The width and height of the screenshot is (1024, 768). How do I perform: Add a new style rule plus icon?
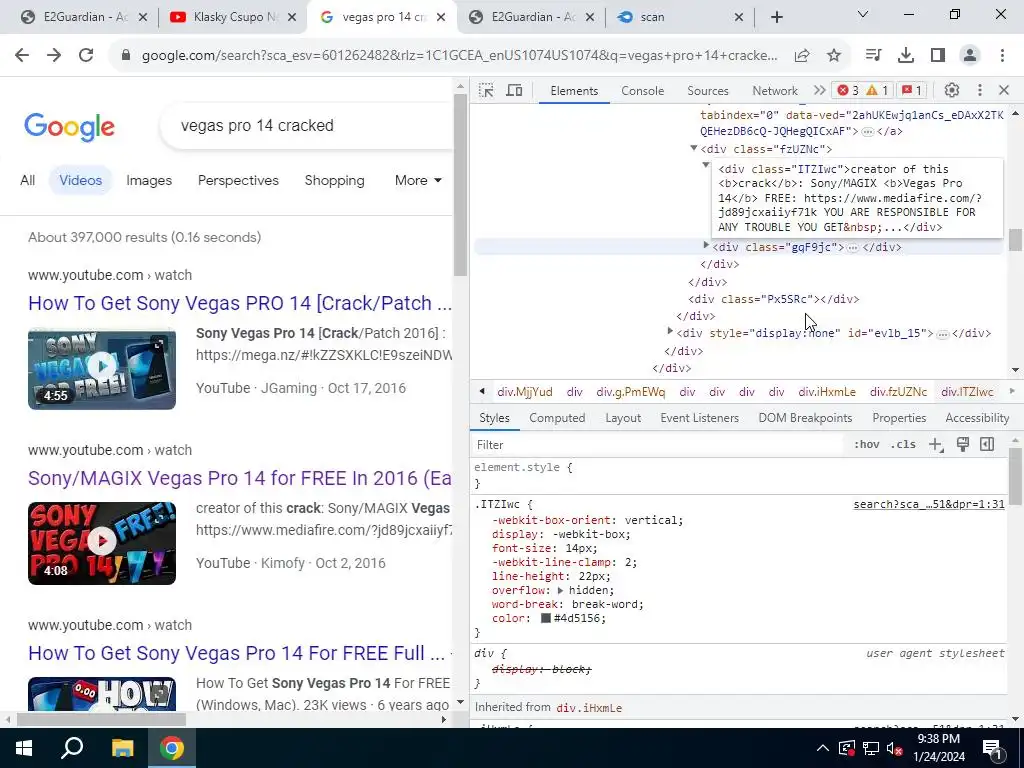pos(935,445)
